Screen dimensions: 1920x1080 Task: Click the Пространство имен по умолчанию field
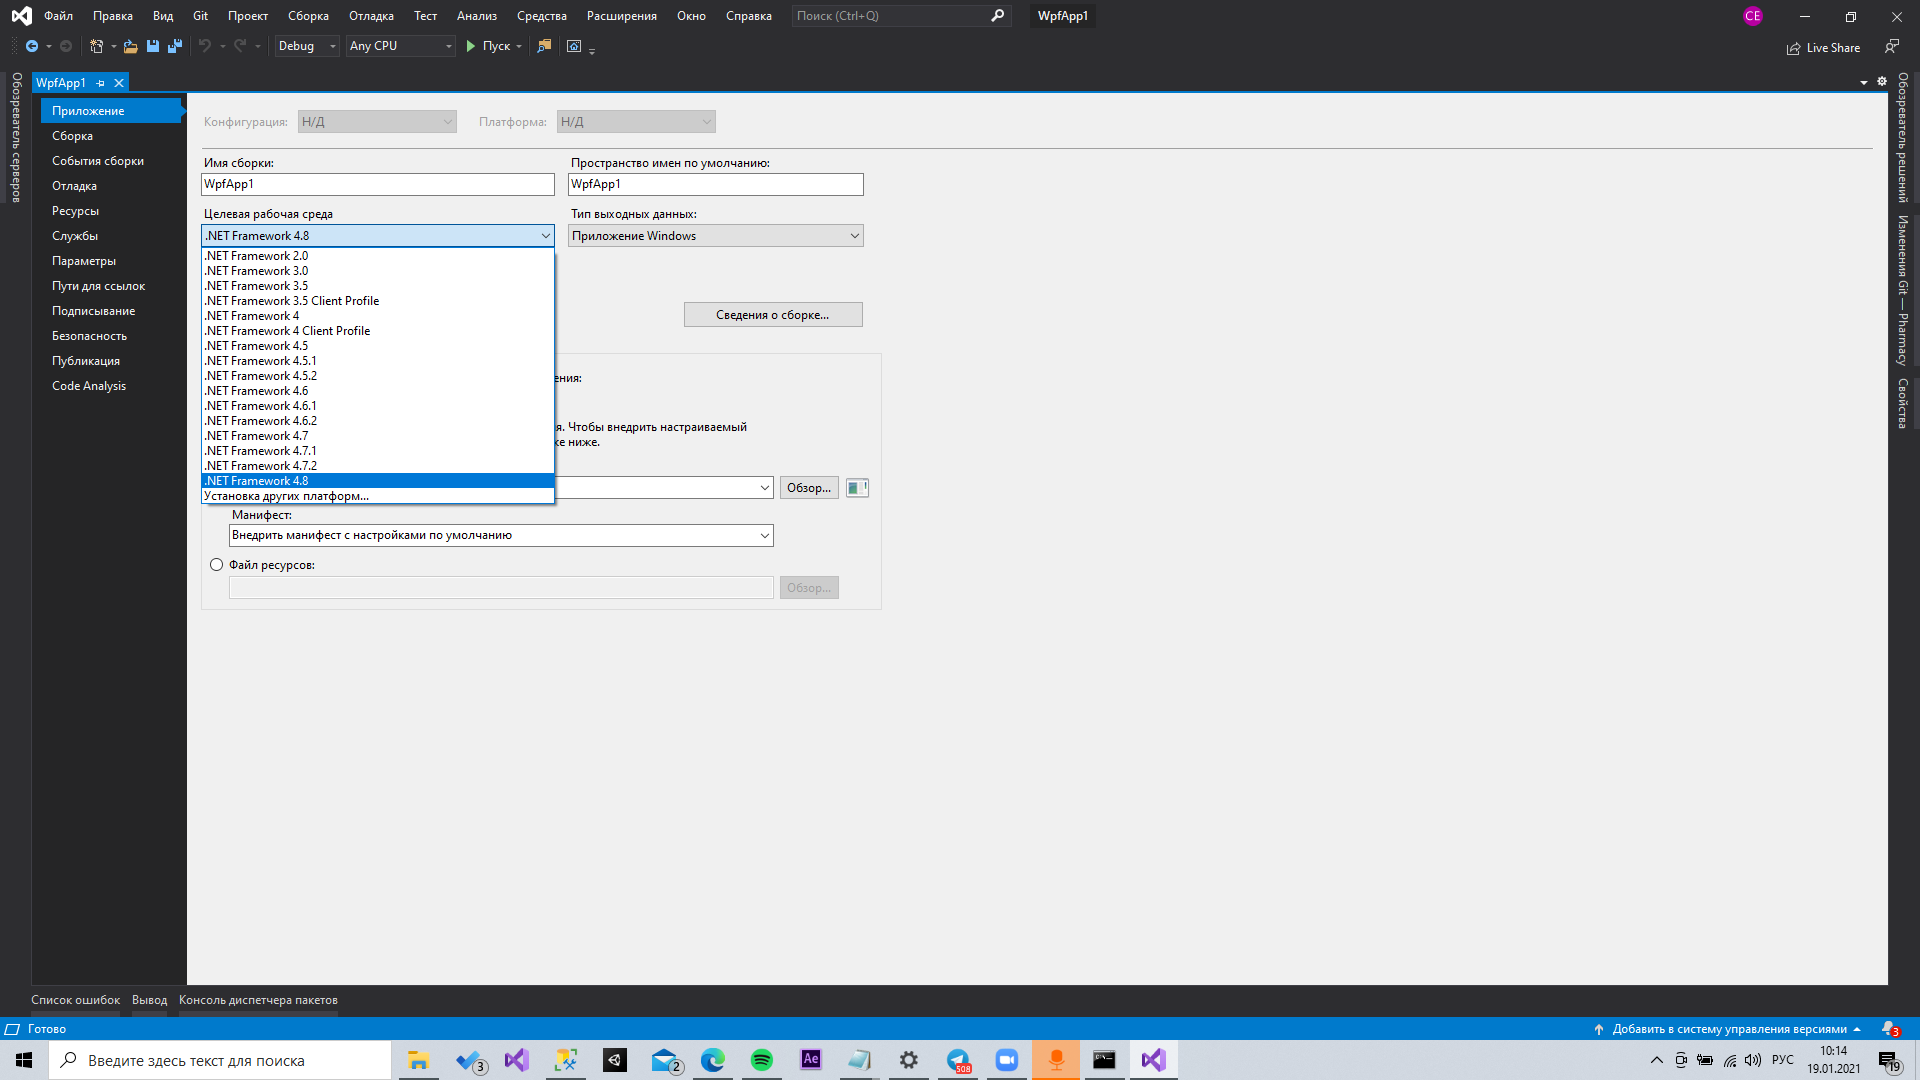(x=715, y=184)
